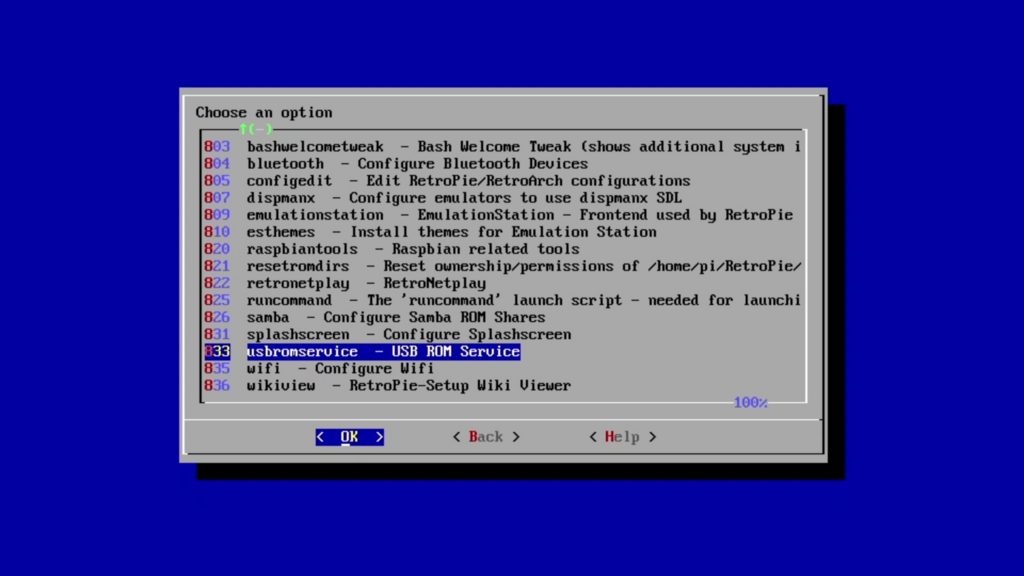Viewport: 1024px width, 576px height.
Task: Click the 807 item number
Action: tap(217, 198)
